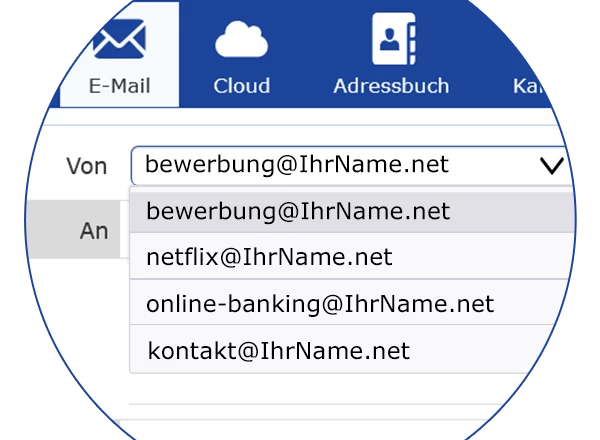Select the Cloud tab label
The image size is (600, 440).
(x=241, y=86)
